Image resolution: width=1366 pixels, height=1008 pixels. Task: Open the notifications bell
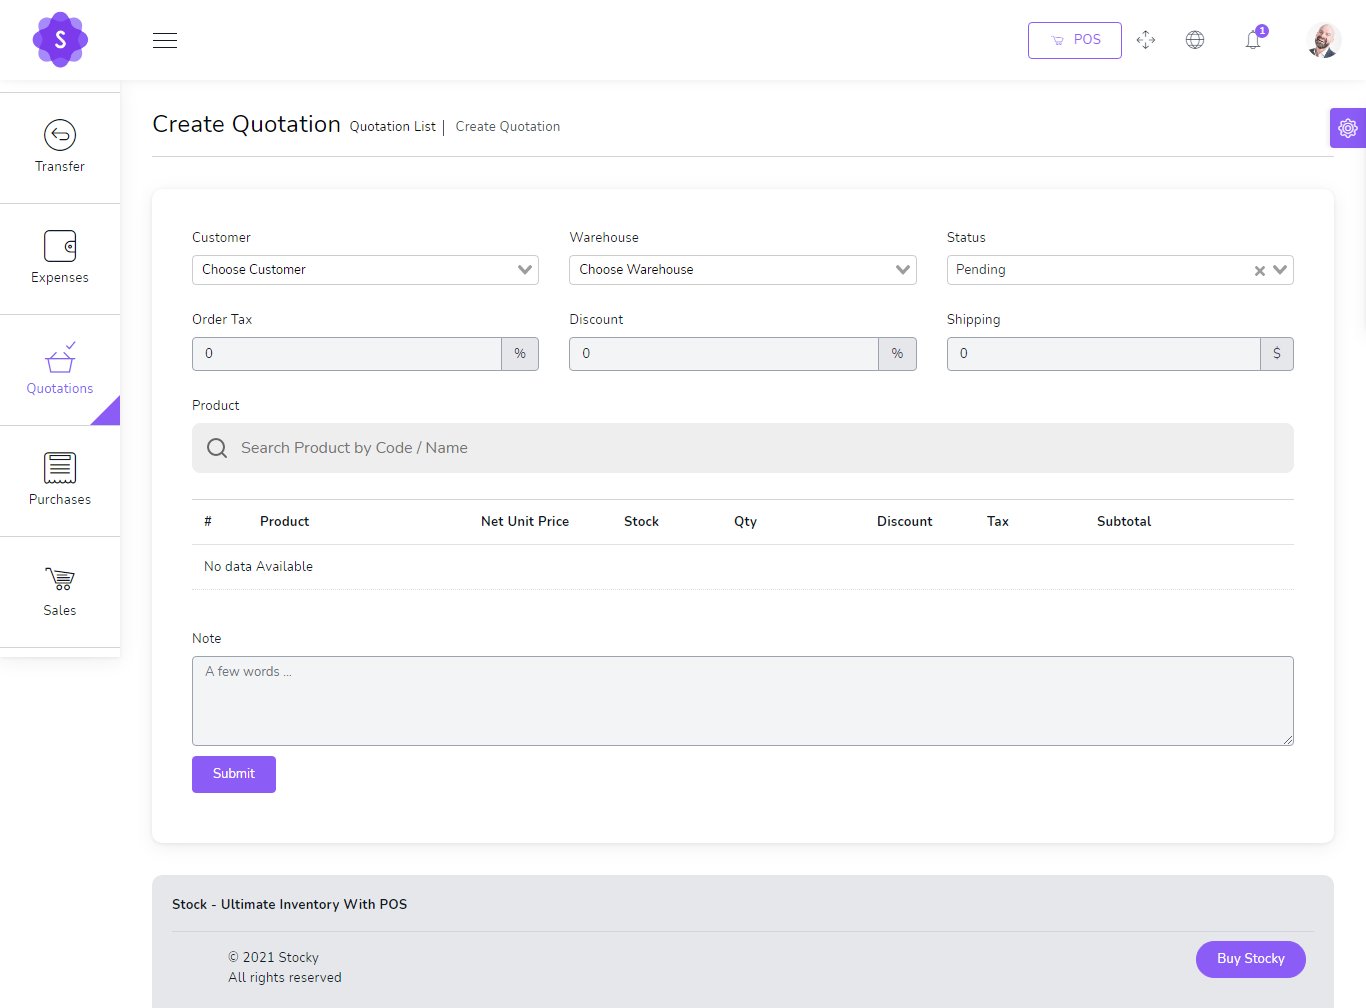[x=1253, y=40]
